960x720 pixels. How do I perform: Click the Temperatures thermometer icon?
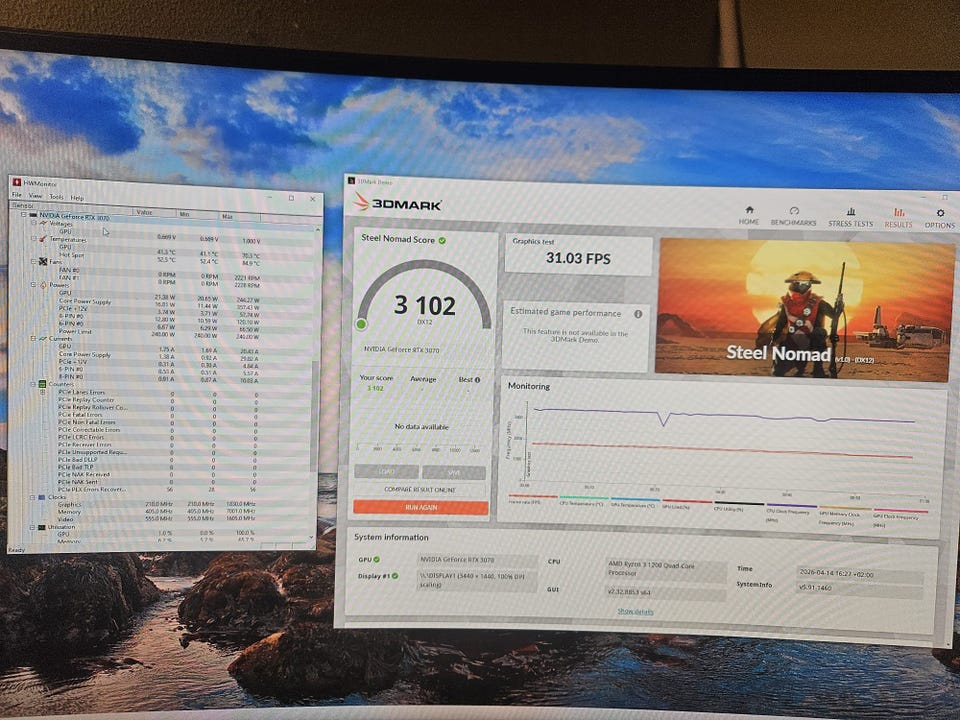click(43, 239)
